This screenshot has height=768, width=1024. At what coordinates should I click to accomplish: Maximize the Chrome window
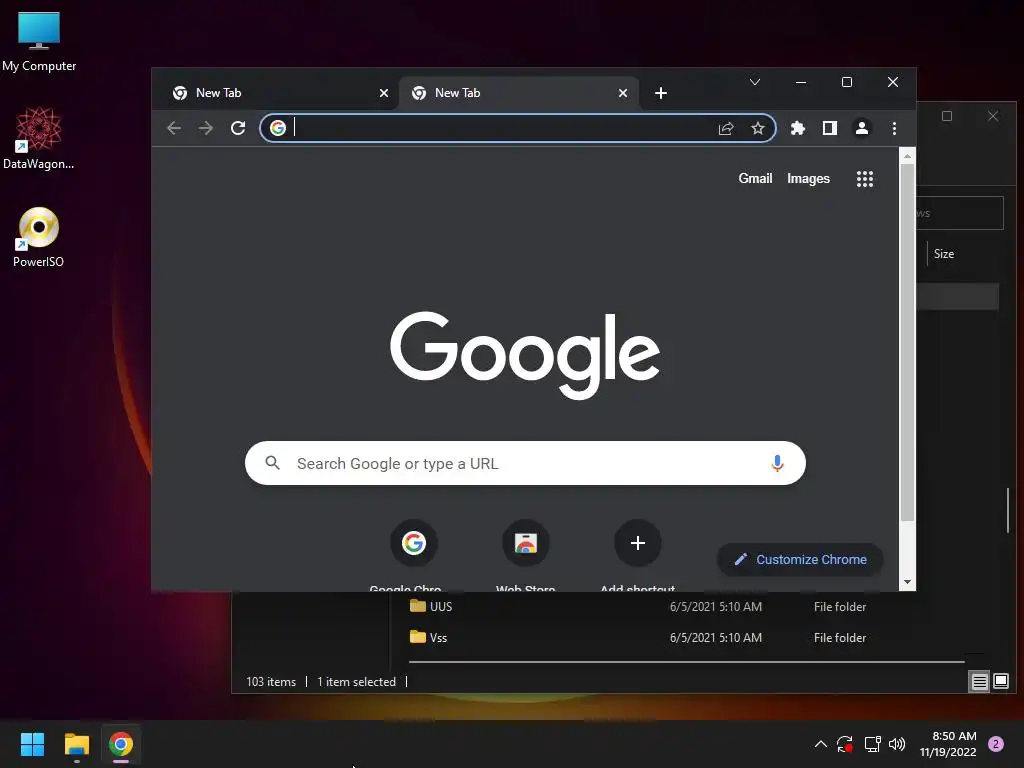(x=847, y=82)
